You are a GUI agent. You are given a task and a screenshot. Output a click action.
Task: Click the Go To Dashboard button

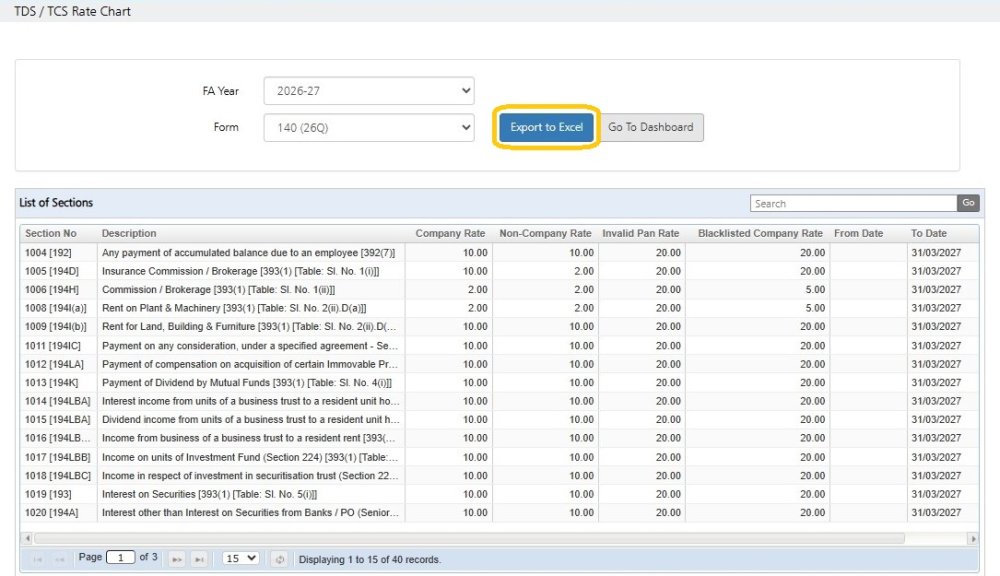[x=651, y=127]
